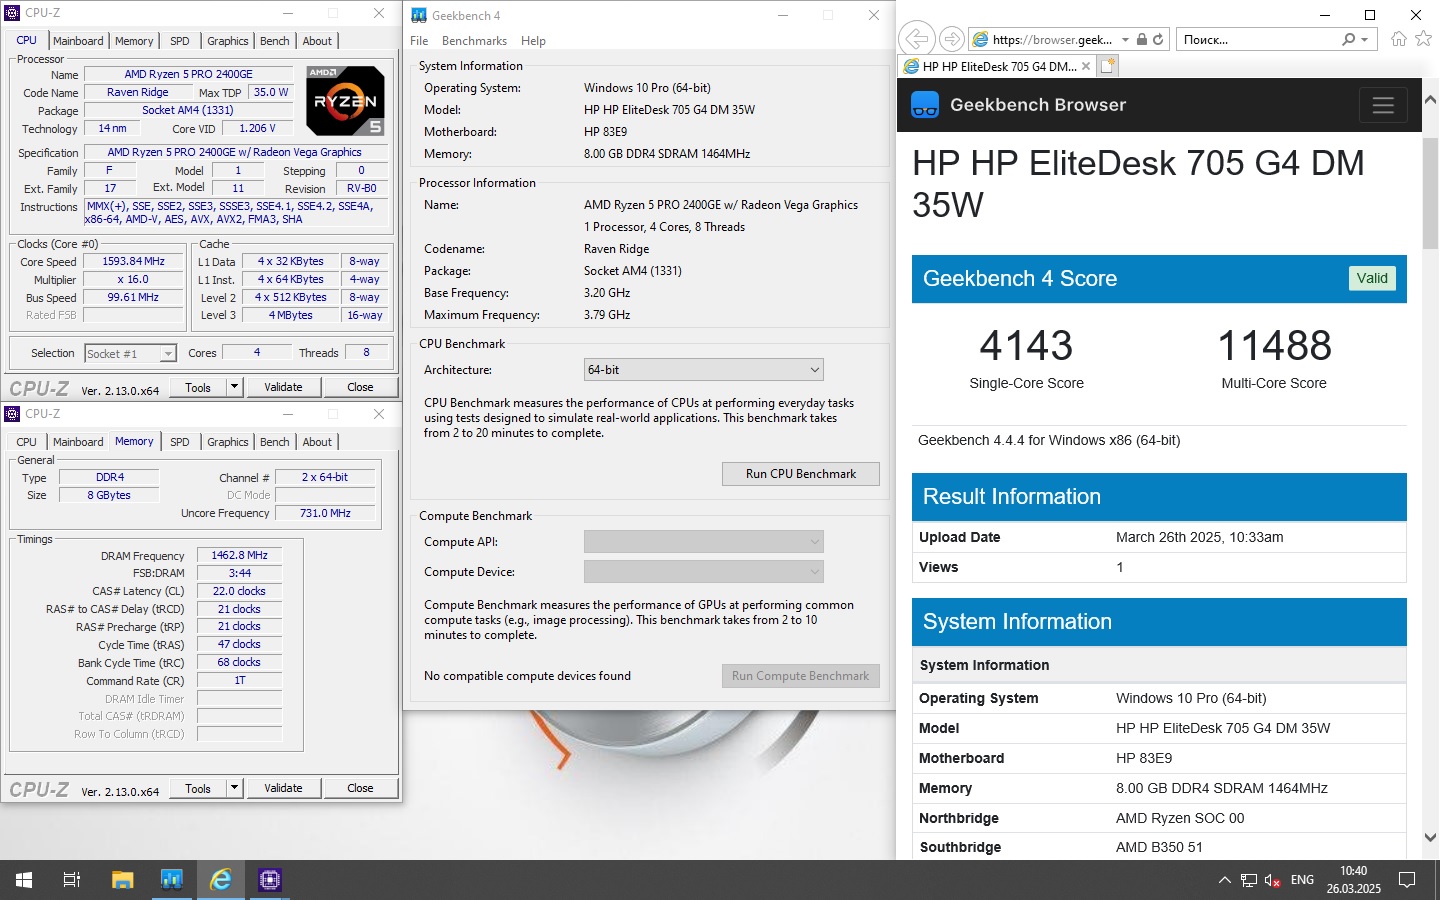Open the muted volume tray icon
1440x900 pixels.
pyautogui.click(x=1273, y=880)
